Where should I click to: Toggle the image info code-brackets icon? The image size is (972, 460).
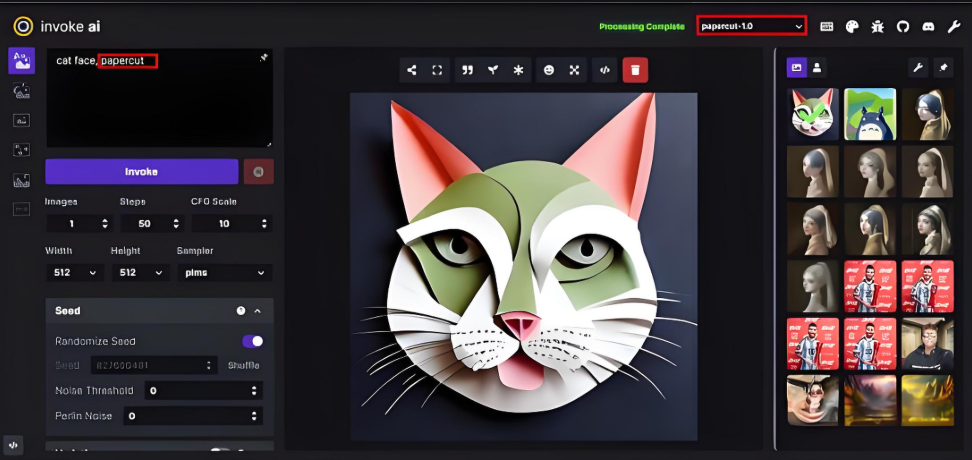coord(604,70)
